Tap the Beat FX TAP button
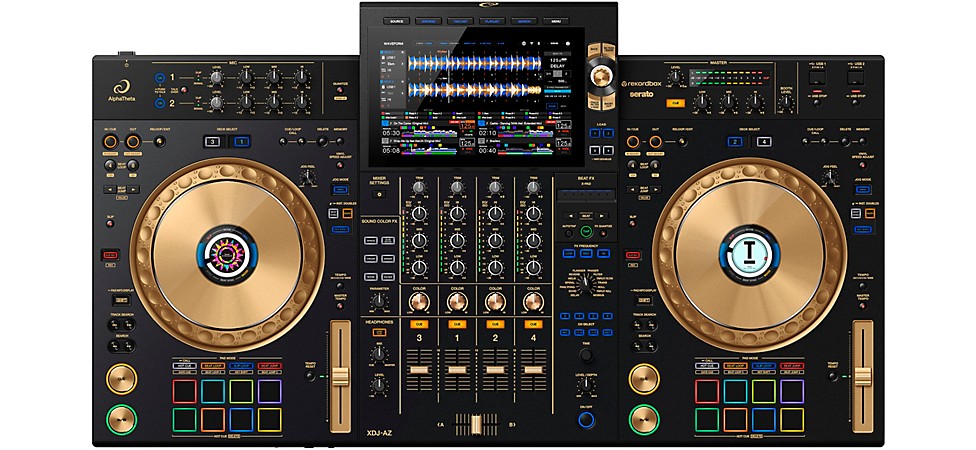976x450 pixels. coord(586,232)
